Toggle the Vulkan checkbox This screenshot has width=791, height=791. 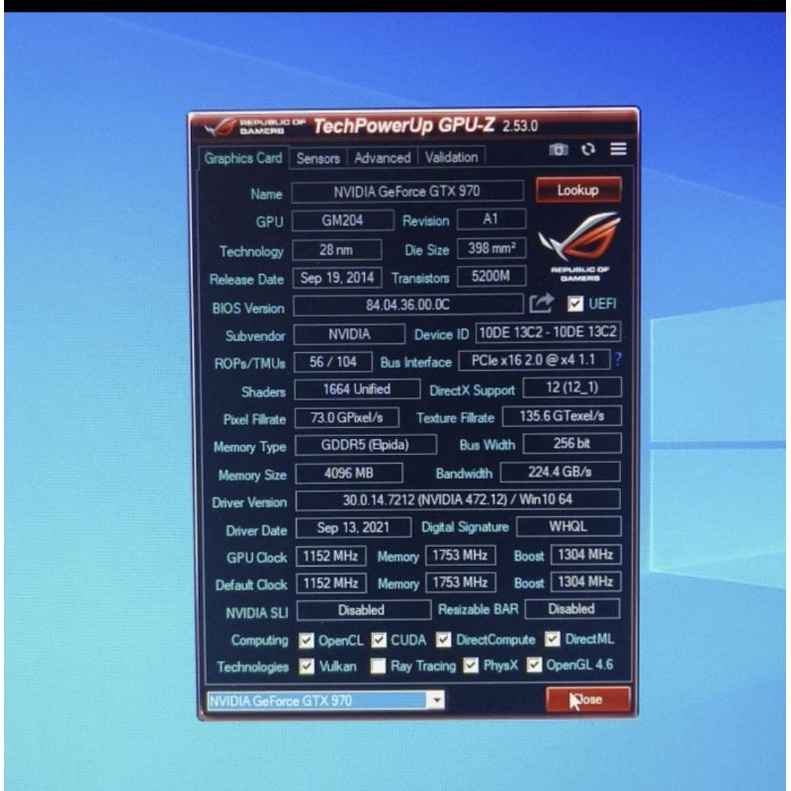point(306,666)
